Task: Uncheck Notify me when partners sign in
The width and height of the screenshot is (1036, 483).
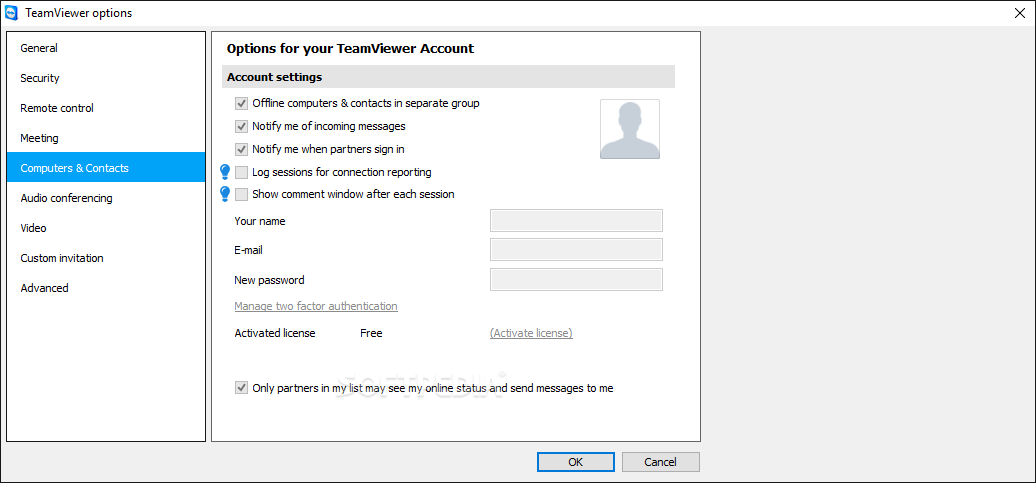Action: [241, 149]
